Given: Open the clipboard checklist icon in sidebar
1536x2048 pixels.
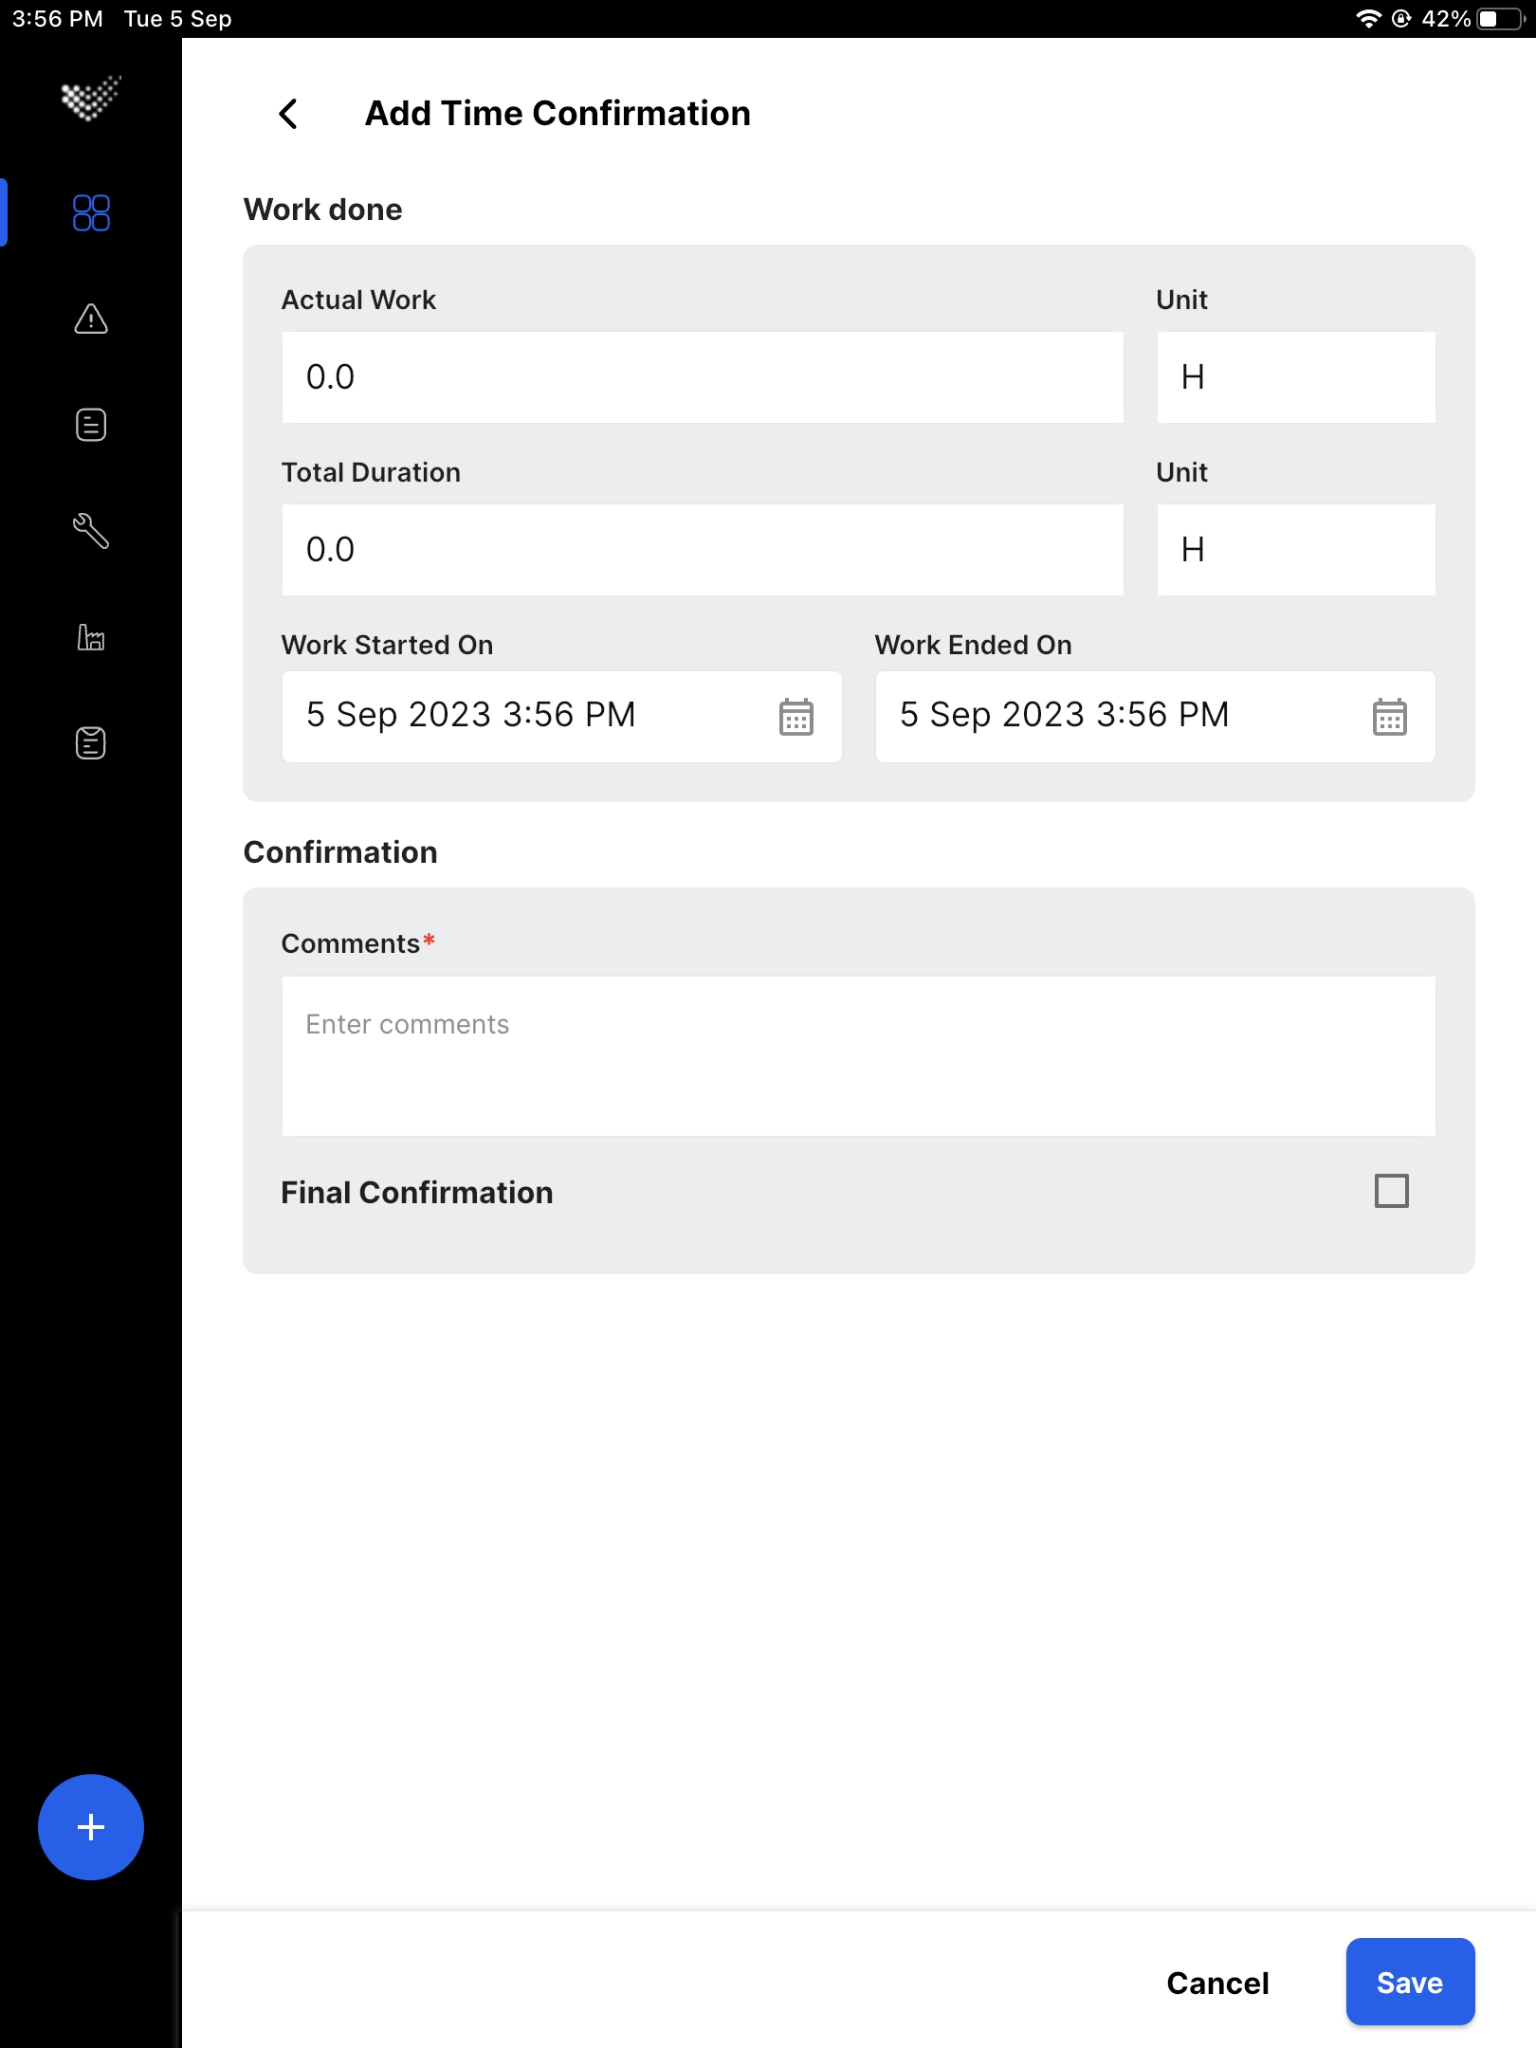Looking at the screenshot, I should pos(91,743).
